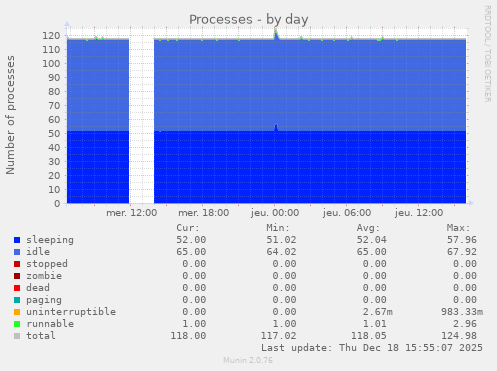Click uninterruptible maximum value 983.33m
This screenshot has width=497, height=371.
click(462, 312)
